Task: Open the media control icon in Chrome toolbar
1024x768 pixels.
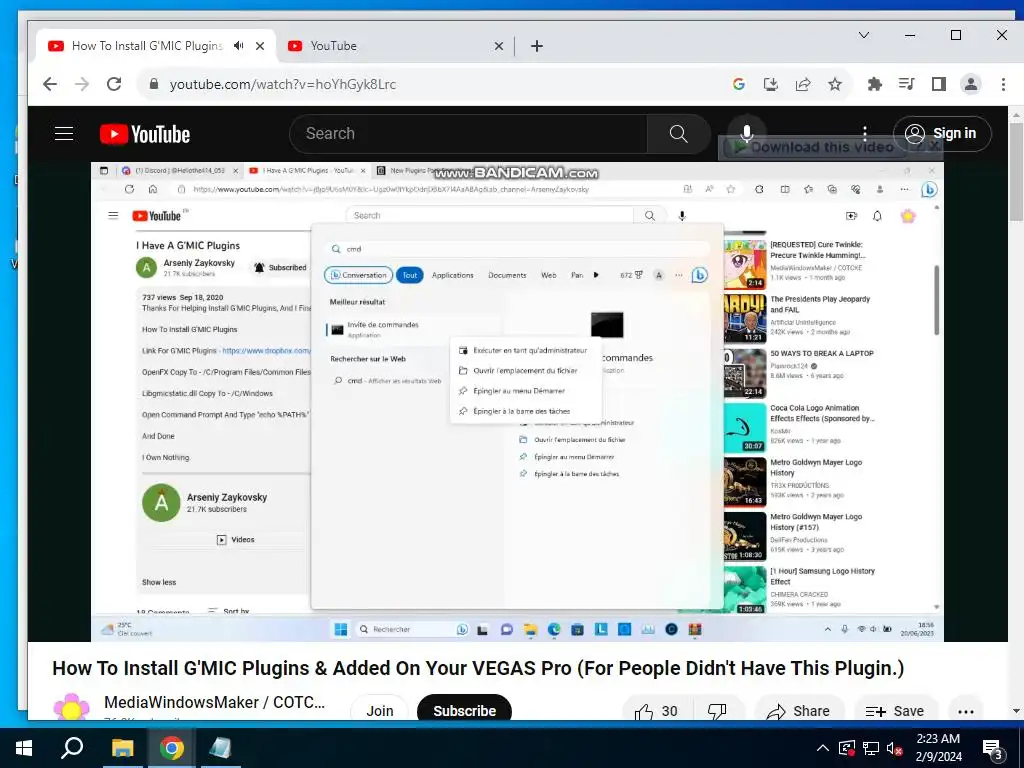Action: [x=906, y=84]
